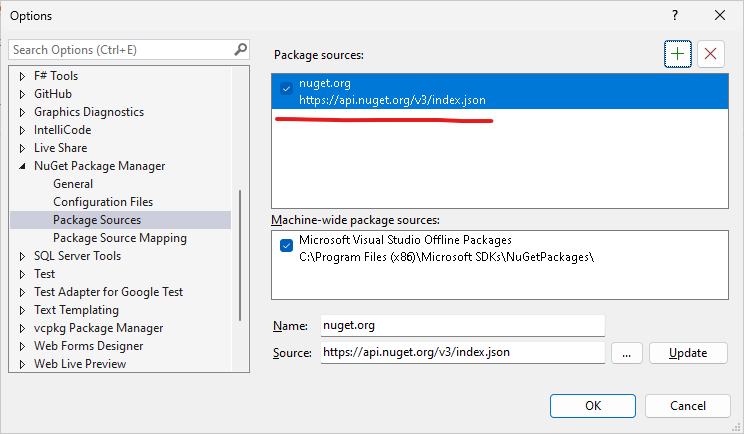
Task: Toggle Microsoft Visual Studio Offline Packages checkbox
Action: (x=287, y=245)
